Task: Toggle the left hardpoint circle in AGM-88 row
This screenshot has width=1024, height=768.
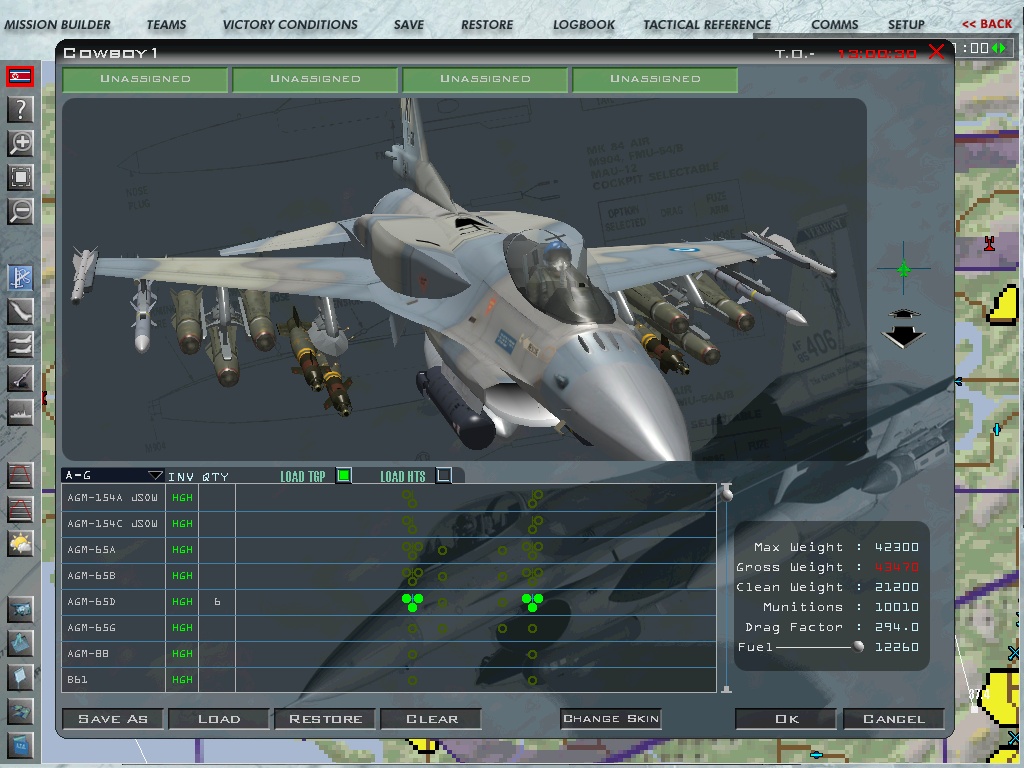Action: 412,654
